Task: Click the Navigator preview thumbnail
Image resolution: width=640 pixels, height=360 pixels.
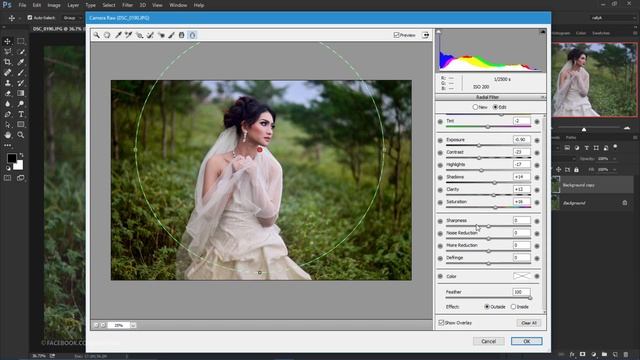Action: tap(594, 80)
